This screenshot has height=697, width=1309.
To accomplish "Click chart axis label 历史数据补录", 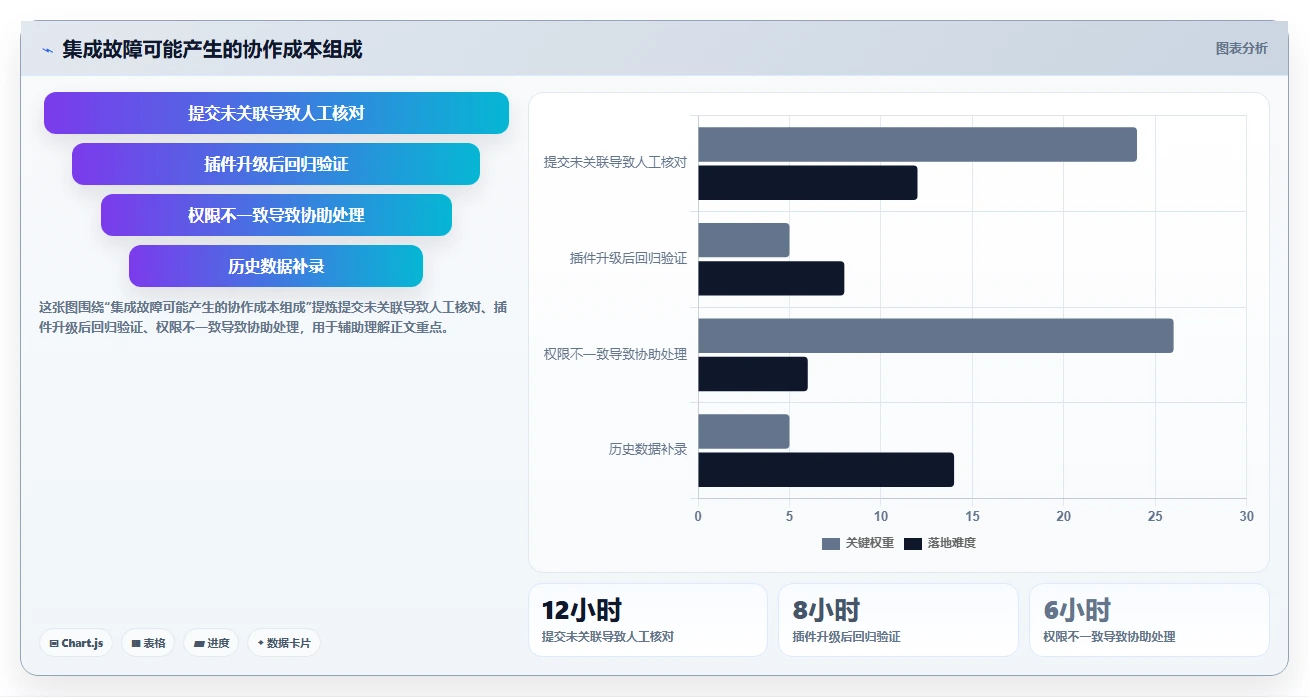I will (648, 449).
